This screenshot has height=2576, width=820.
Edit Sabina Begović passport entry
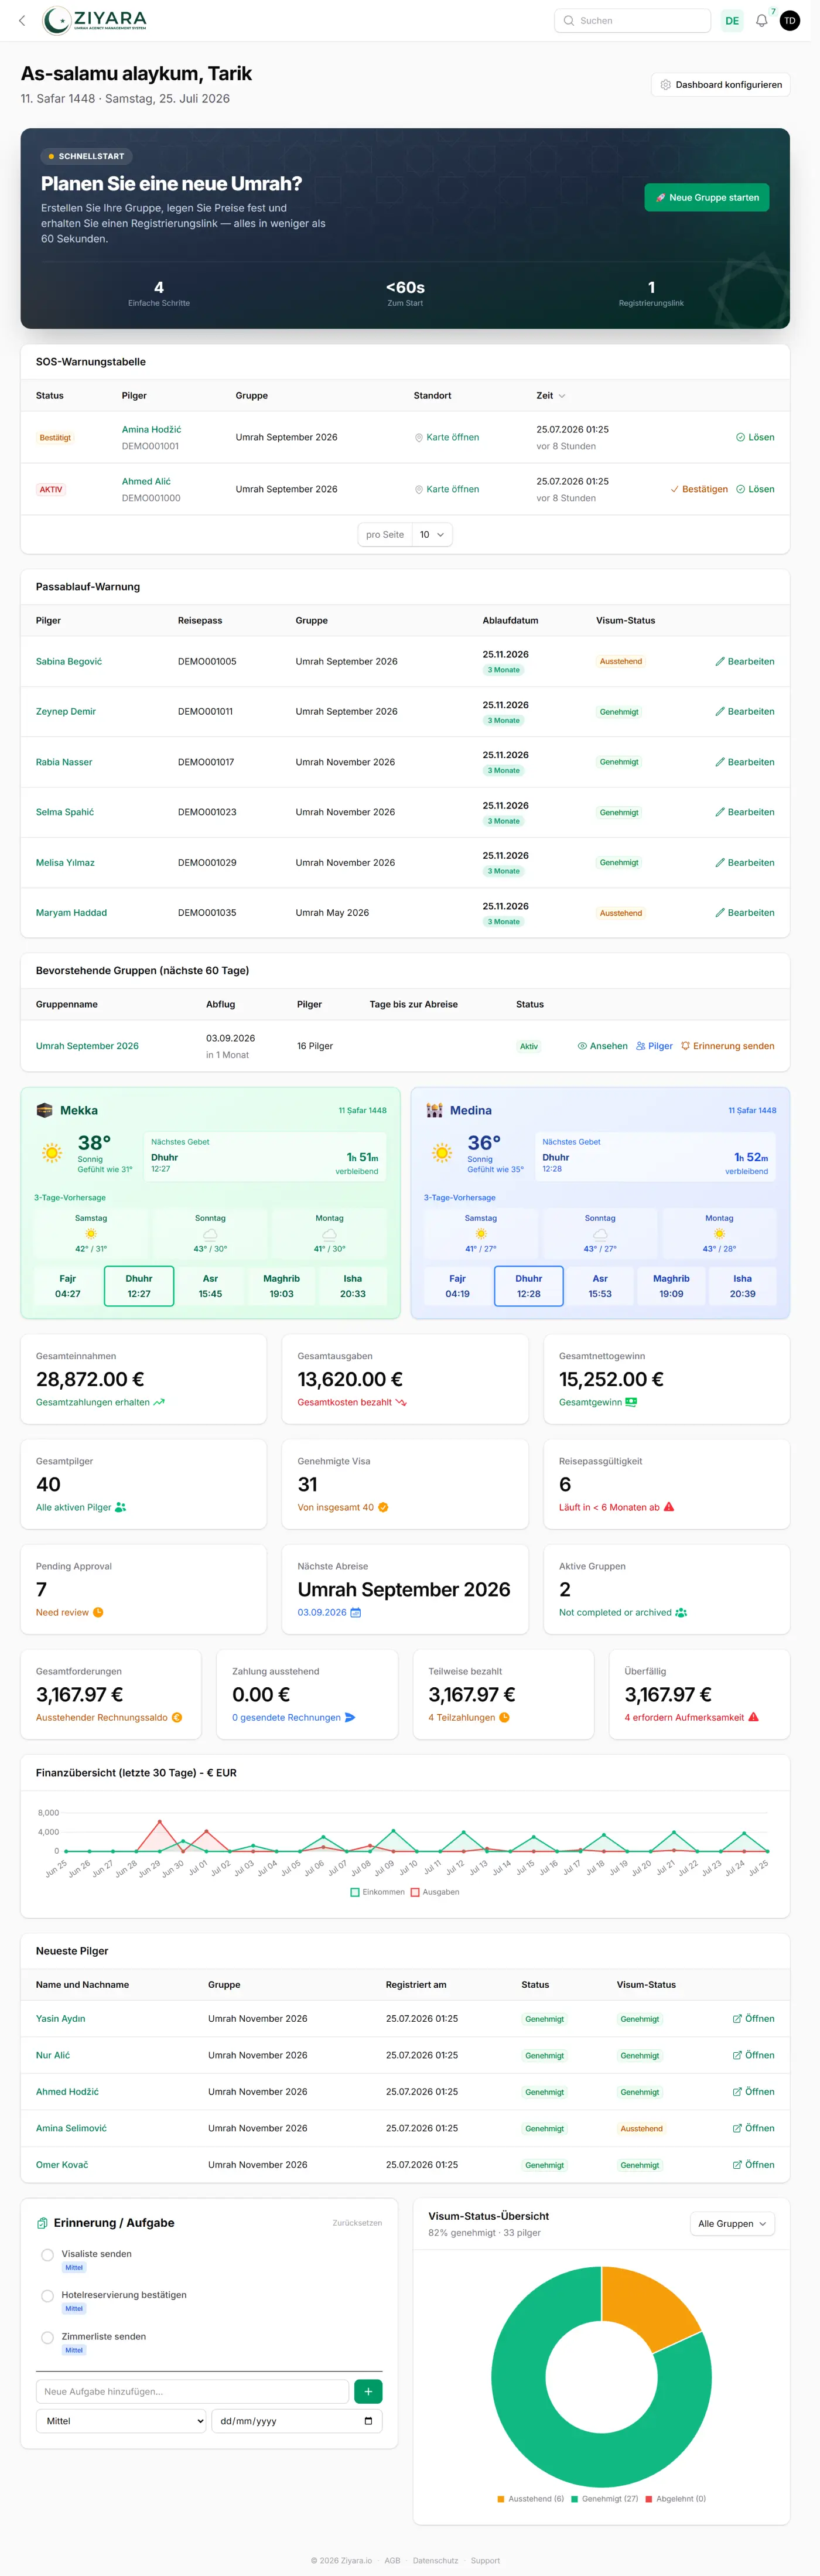tap(744, 661)
